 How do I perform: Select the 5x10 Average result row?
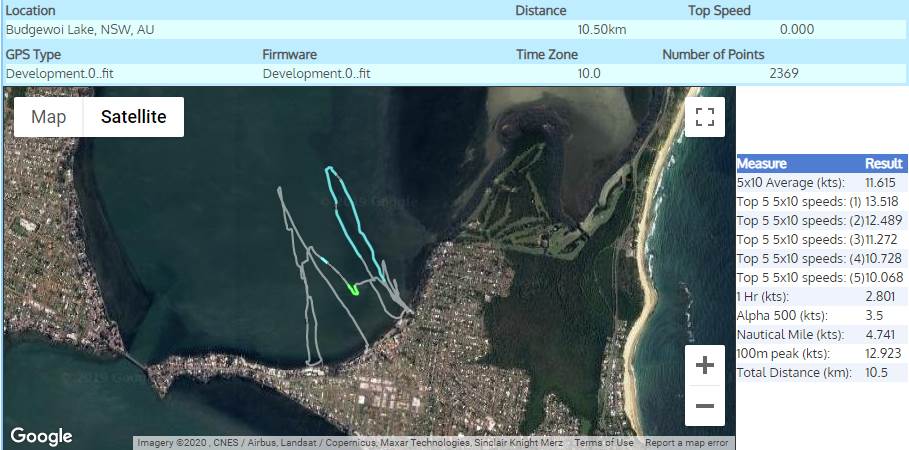coord(822,183)
